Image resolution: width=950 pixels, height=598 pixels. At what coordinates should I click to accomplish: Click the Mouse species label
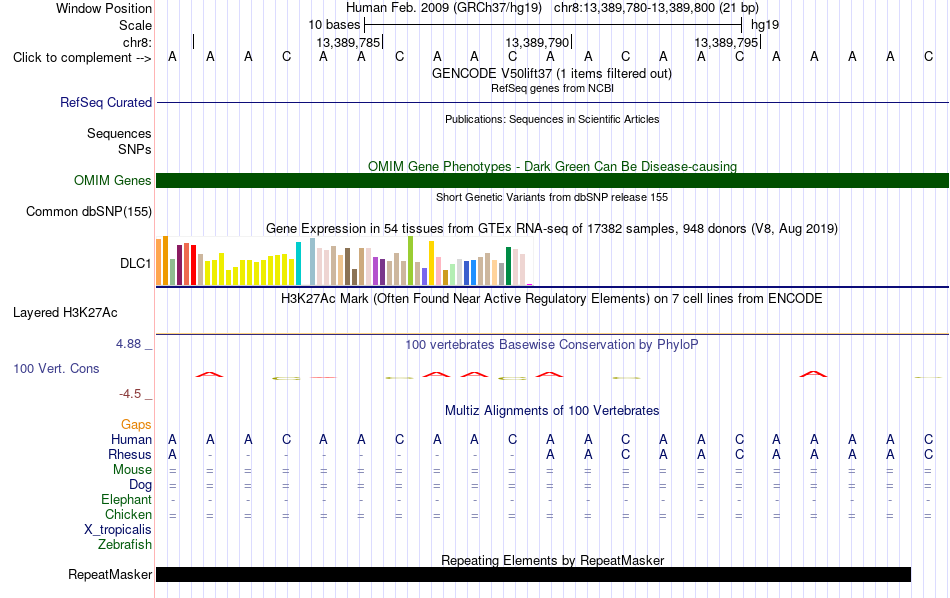pyautogui.click(x=132, y=470)
